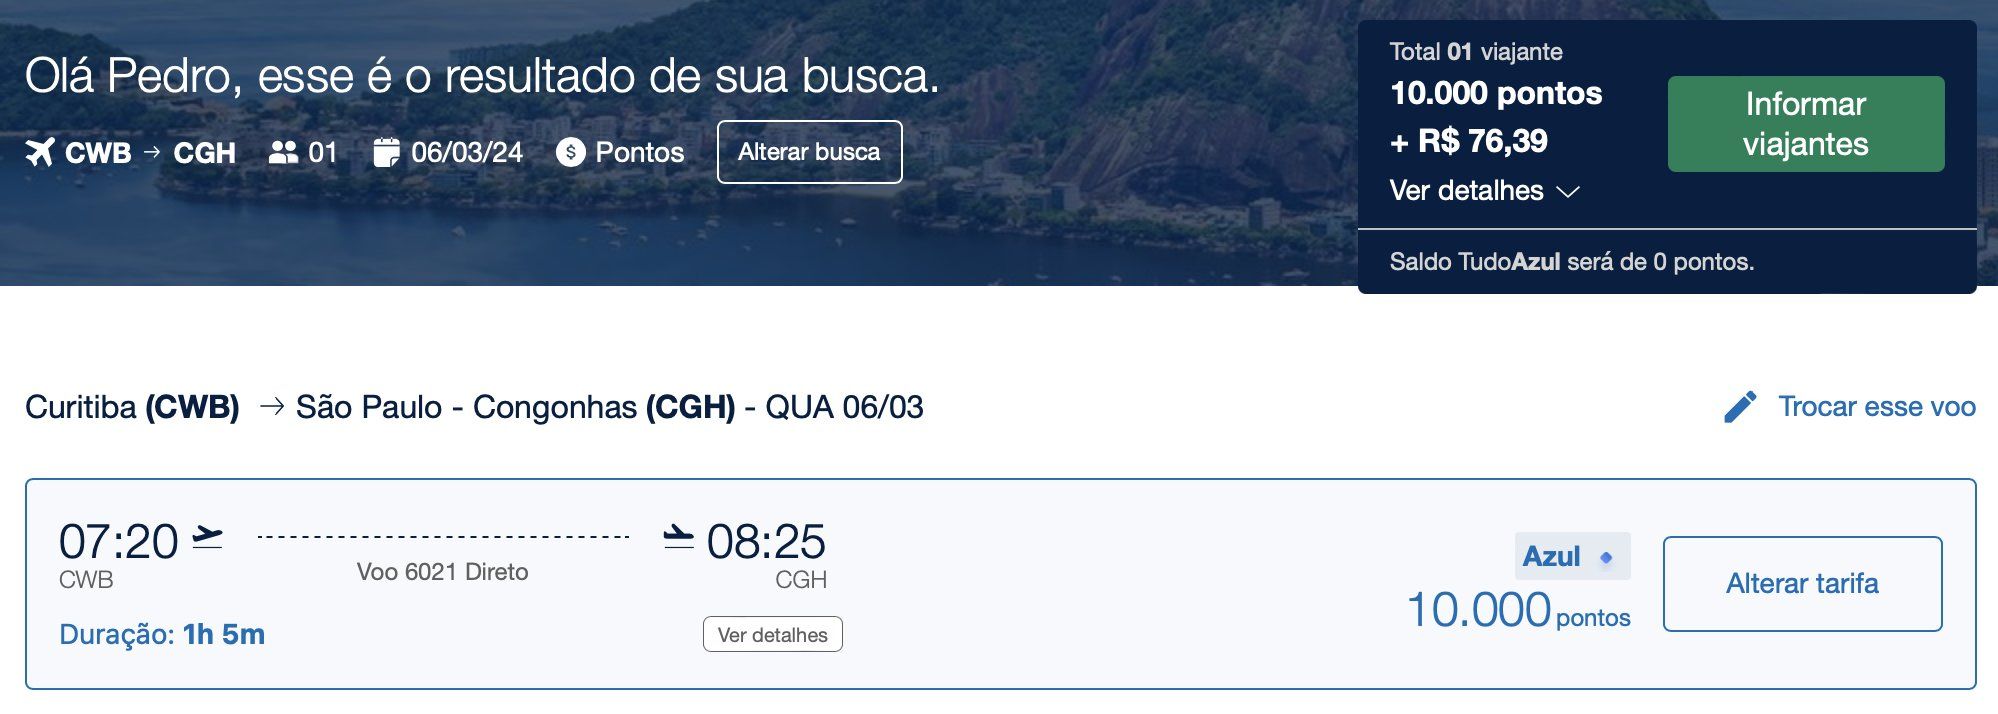
Task: Click the chevron arrow next to Ver detalhes
Action: [1568, 192]
